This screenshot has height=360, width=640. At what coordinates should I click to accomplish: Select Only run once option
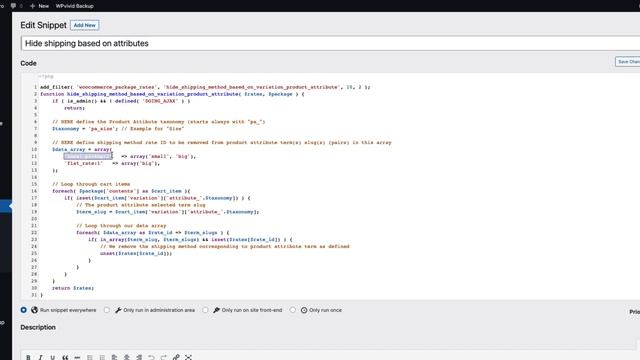[x=293, y=310]
